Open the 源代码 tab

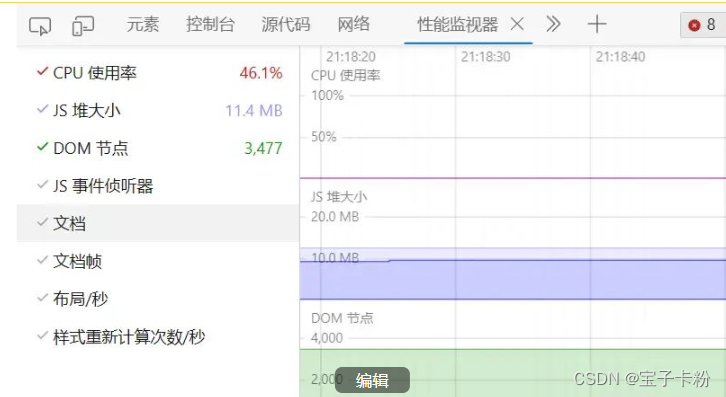click(x=286, y=24)
